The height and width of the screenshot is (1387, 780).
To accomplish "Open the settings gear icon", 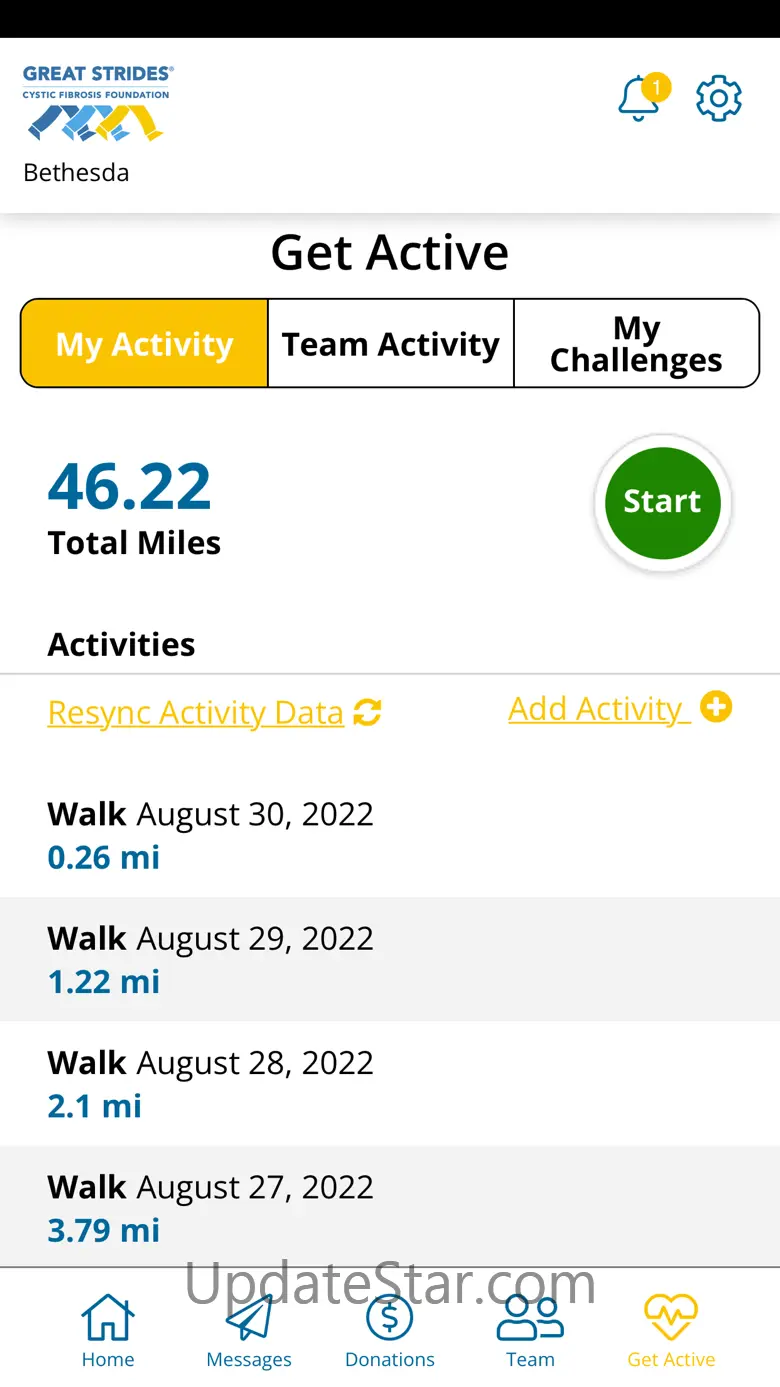I will 719,98.
